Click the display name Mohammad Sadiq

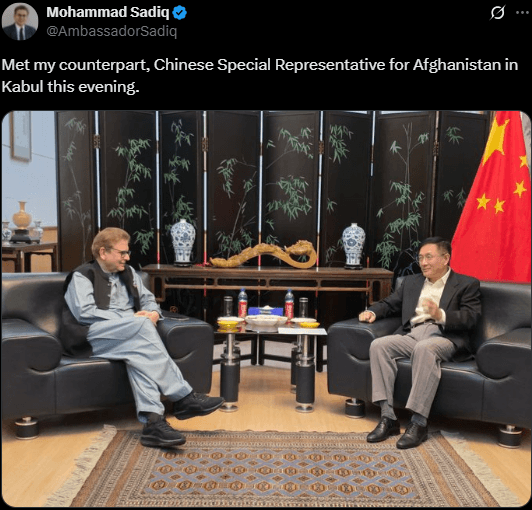[x=108, y=13]
